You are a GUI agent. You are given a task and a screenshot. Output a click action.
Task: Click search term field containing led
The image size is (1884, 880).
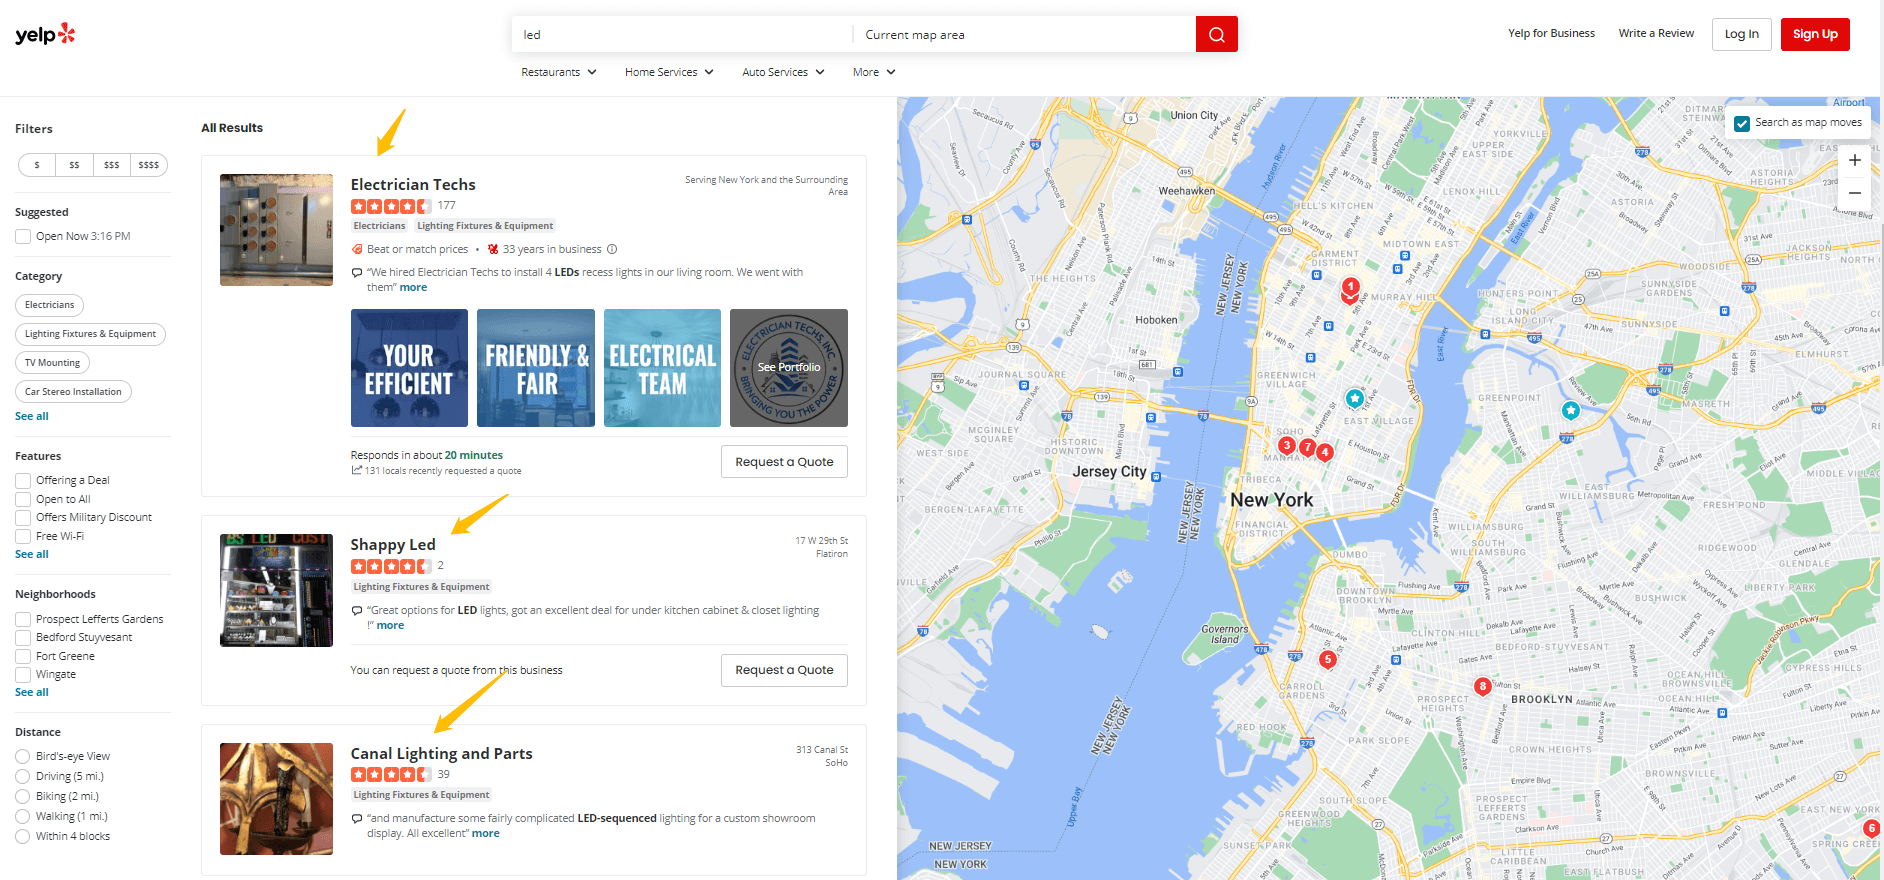point(682,34)
